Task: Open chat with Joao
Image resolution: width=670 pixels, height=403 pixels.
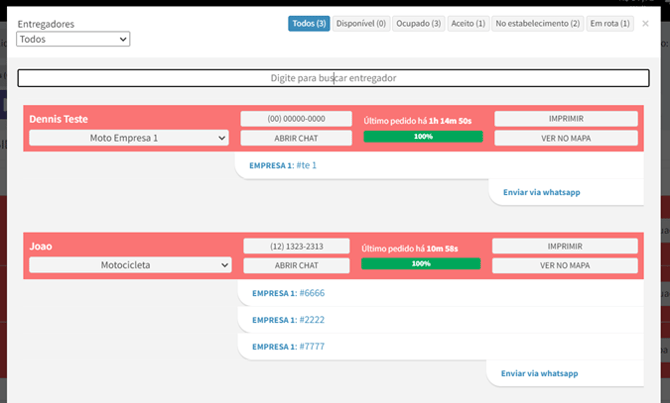Action: pyautogui.click(x=297, y=265)
